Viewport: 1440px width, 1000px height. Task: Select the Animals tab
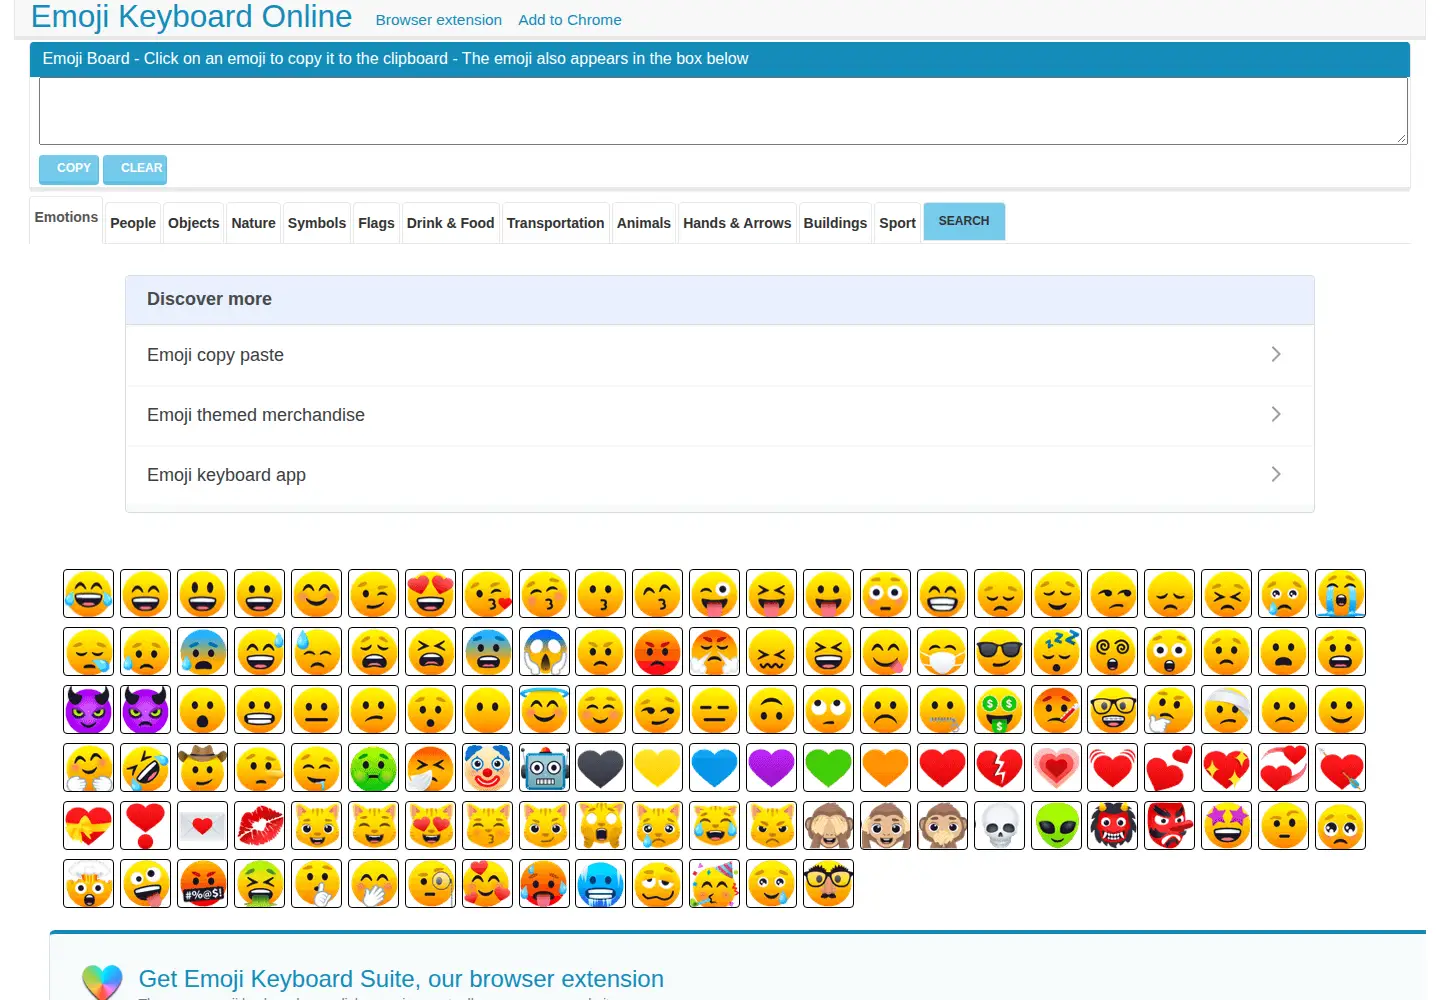[644, 223]
